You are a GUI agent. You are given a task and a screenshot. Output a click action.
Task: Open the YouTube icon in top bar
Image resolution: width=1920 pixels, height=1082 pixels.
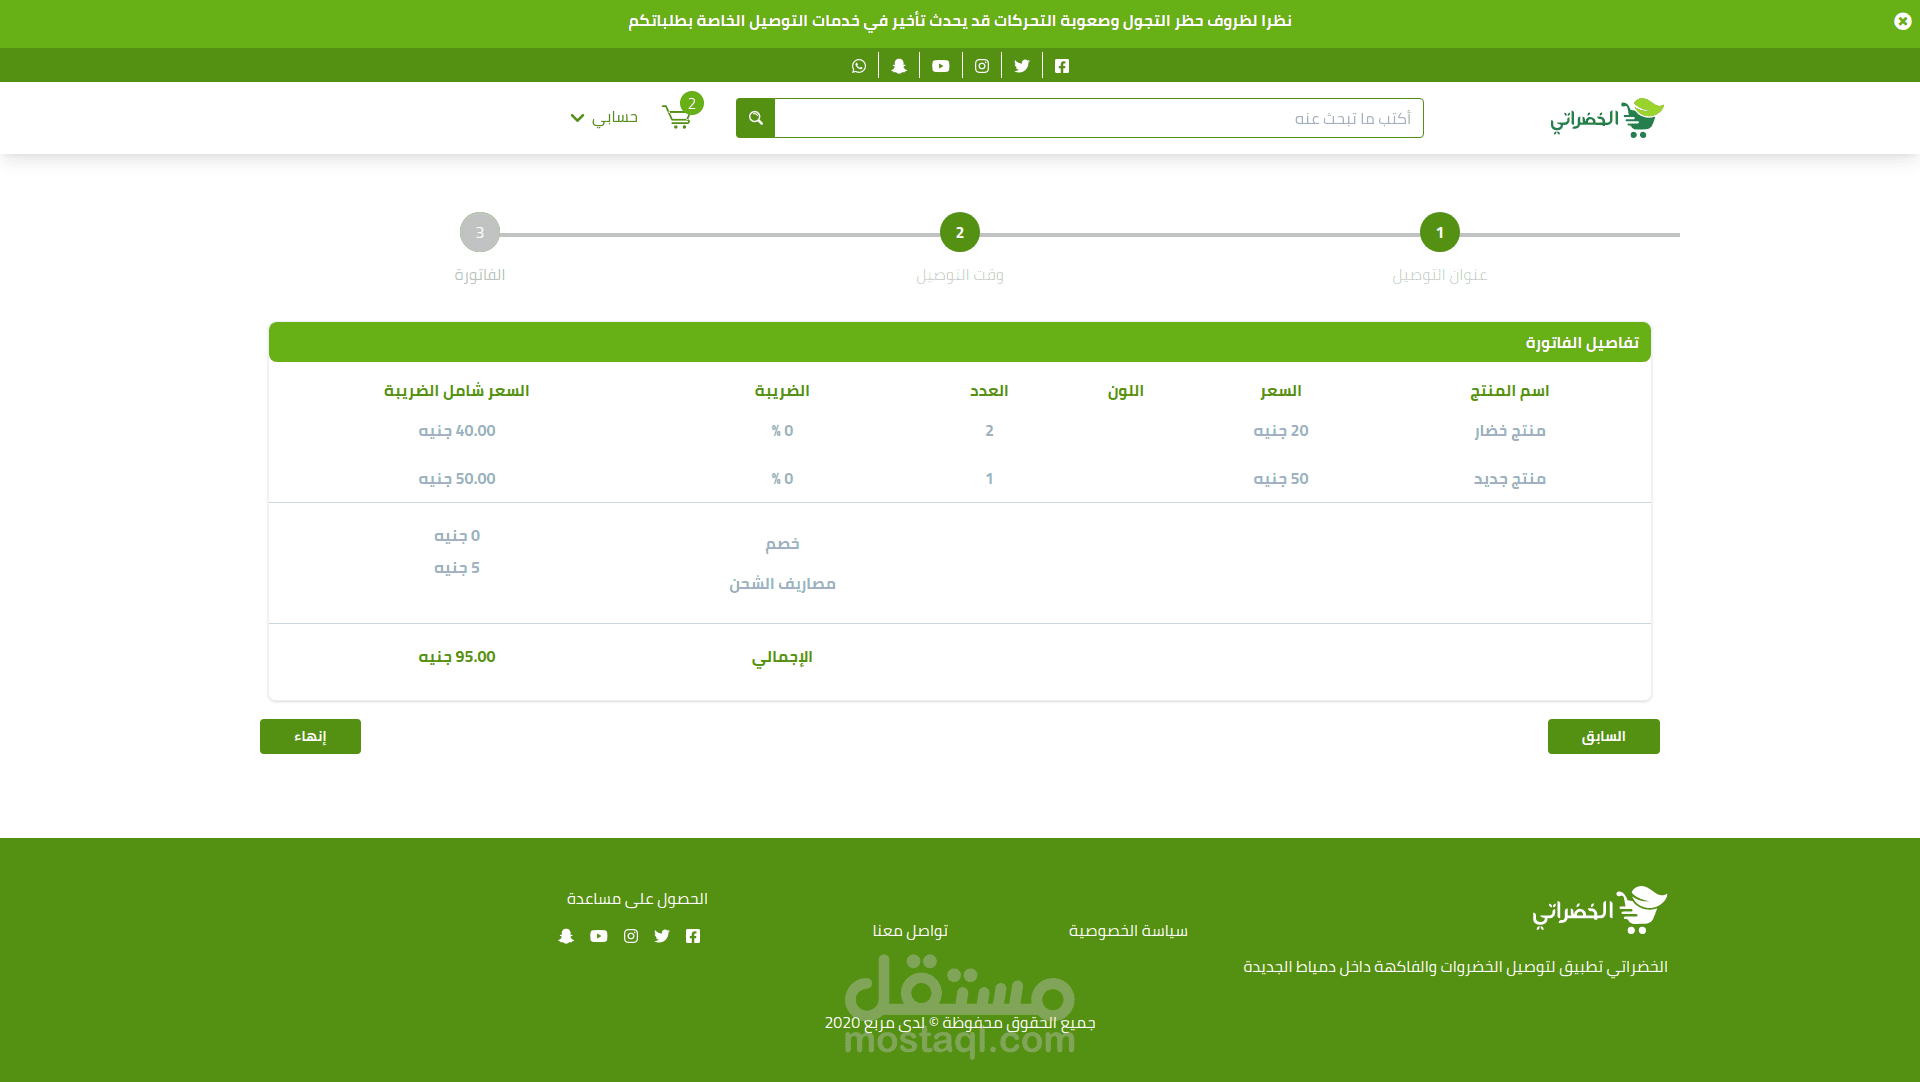coord(941,66)
